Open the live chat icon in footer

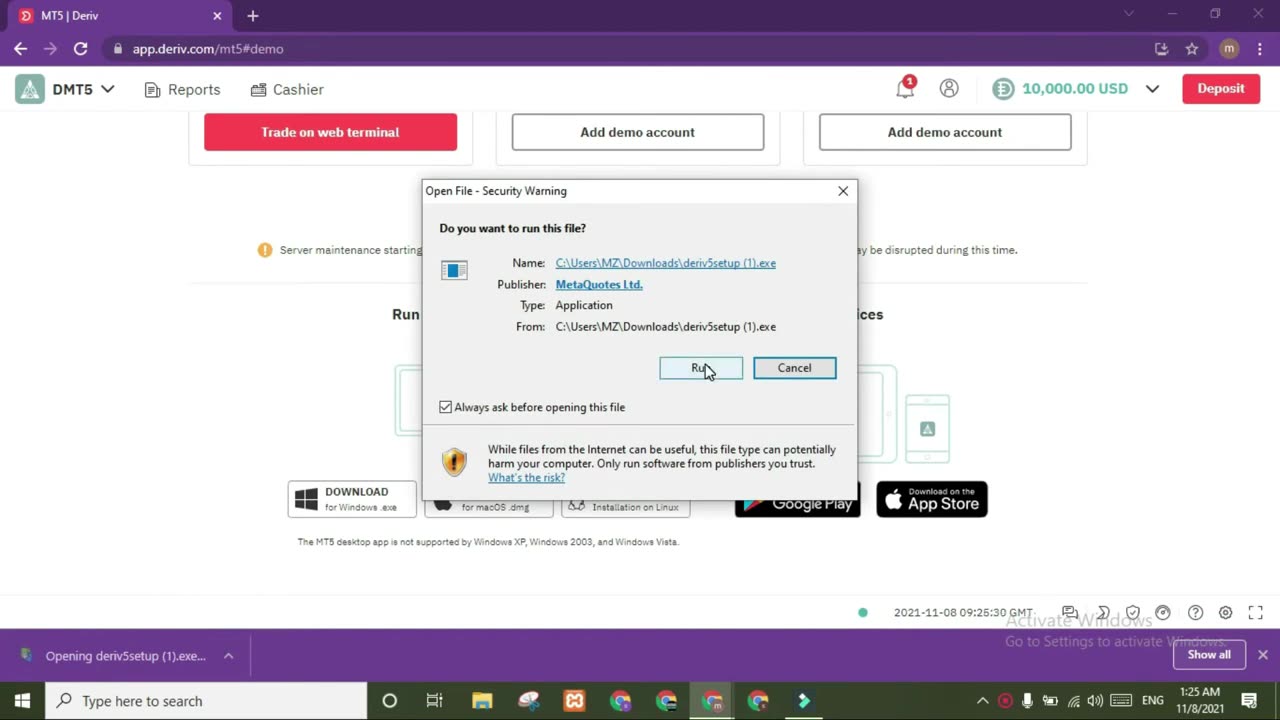pos(1070,613)
